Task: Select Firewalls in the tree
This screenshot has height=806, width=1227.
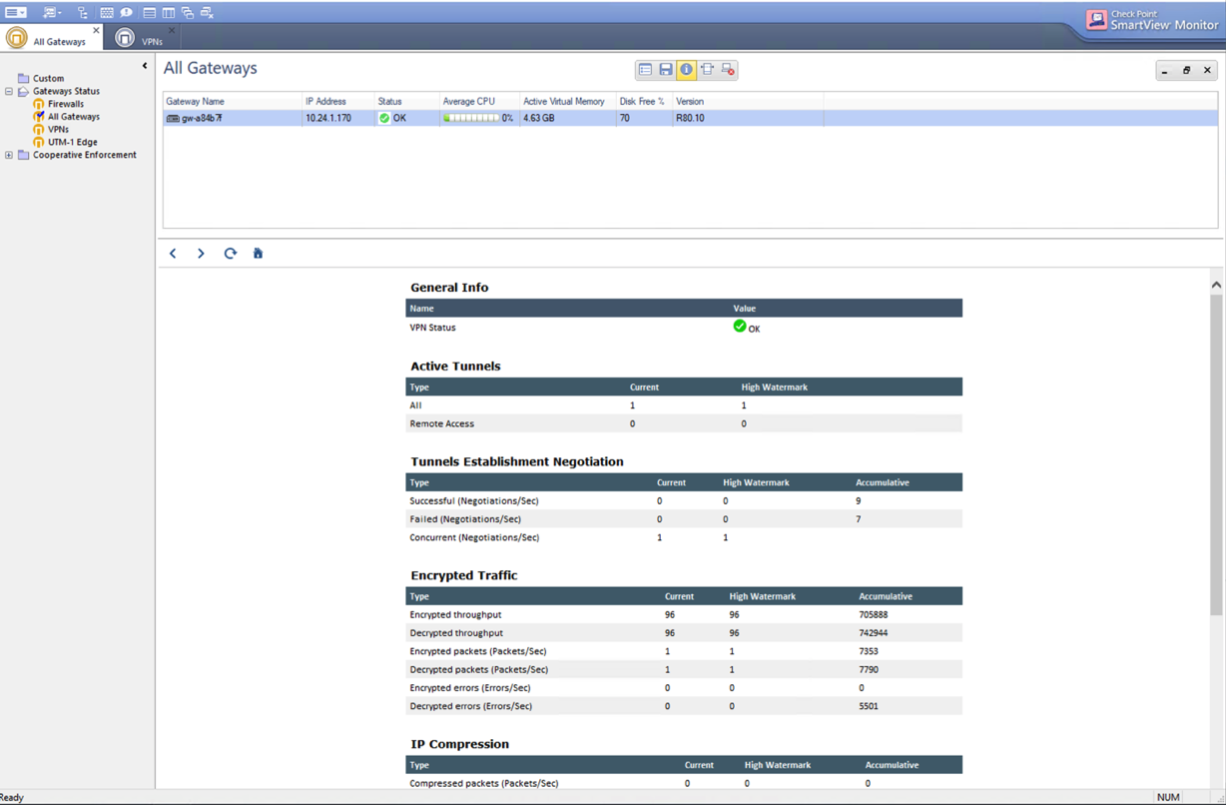Action: [65, 104]
